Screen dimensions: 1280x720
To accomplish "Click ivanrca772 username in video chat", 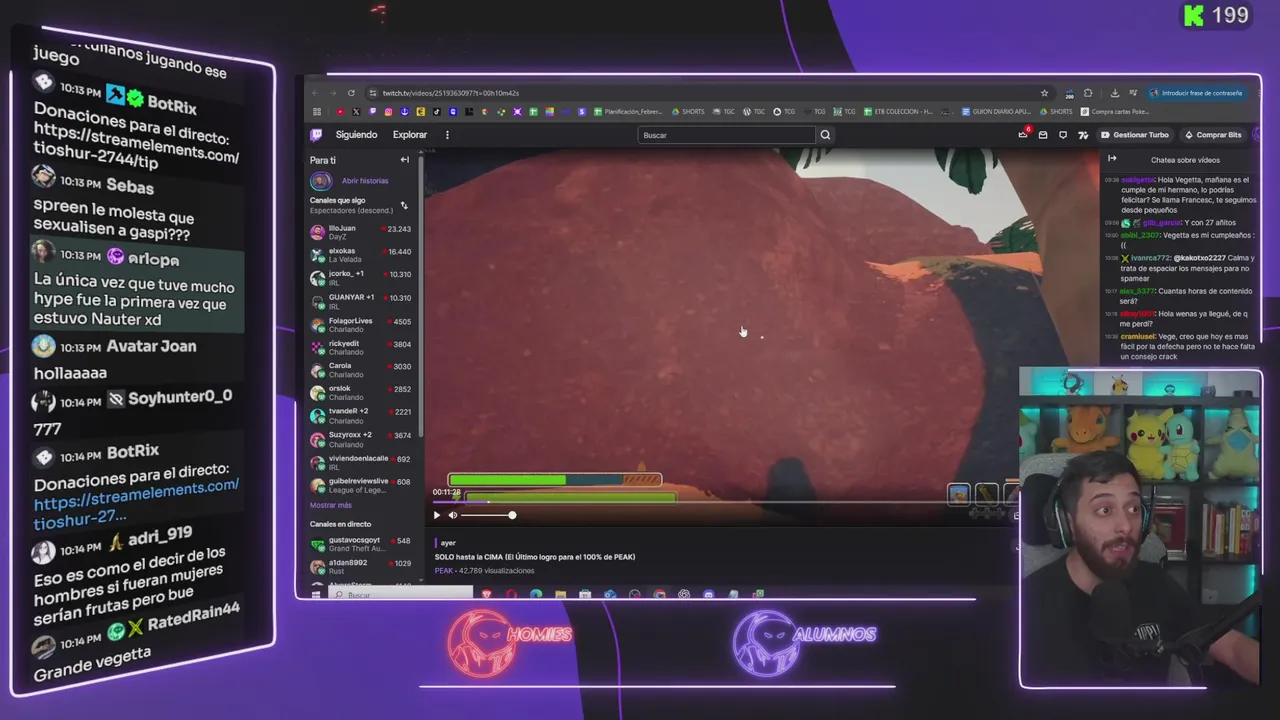I will click(x=1150, y=258).
